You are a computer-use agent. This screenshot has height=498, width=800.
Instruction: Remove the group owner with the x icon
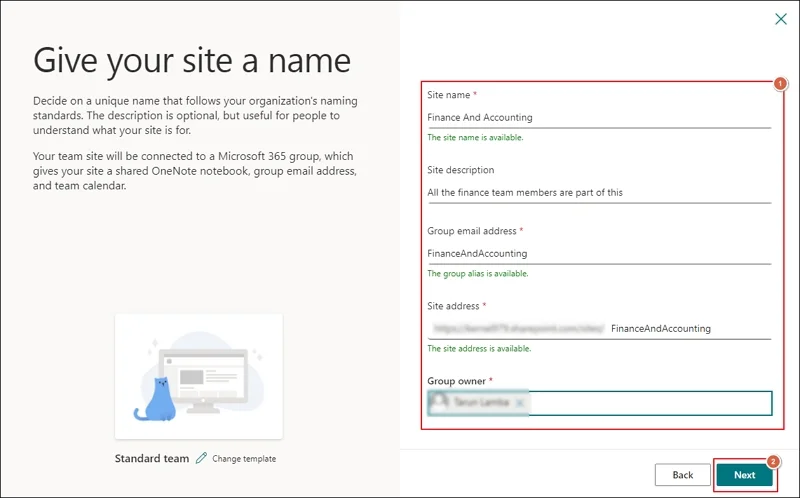519,403
